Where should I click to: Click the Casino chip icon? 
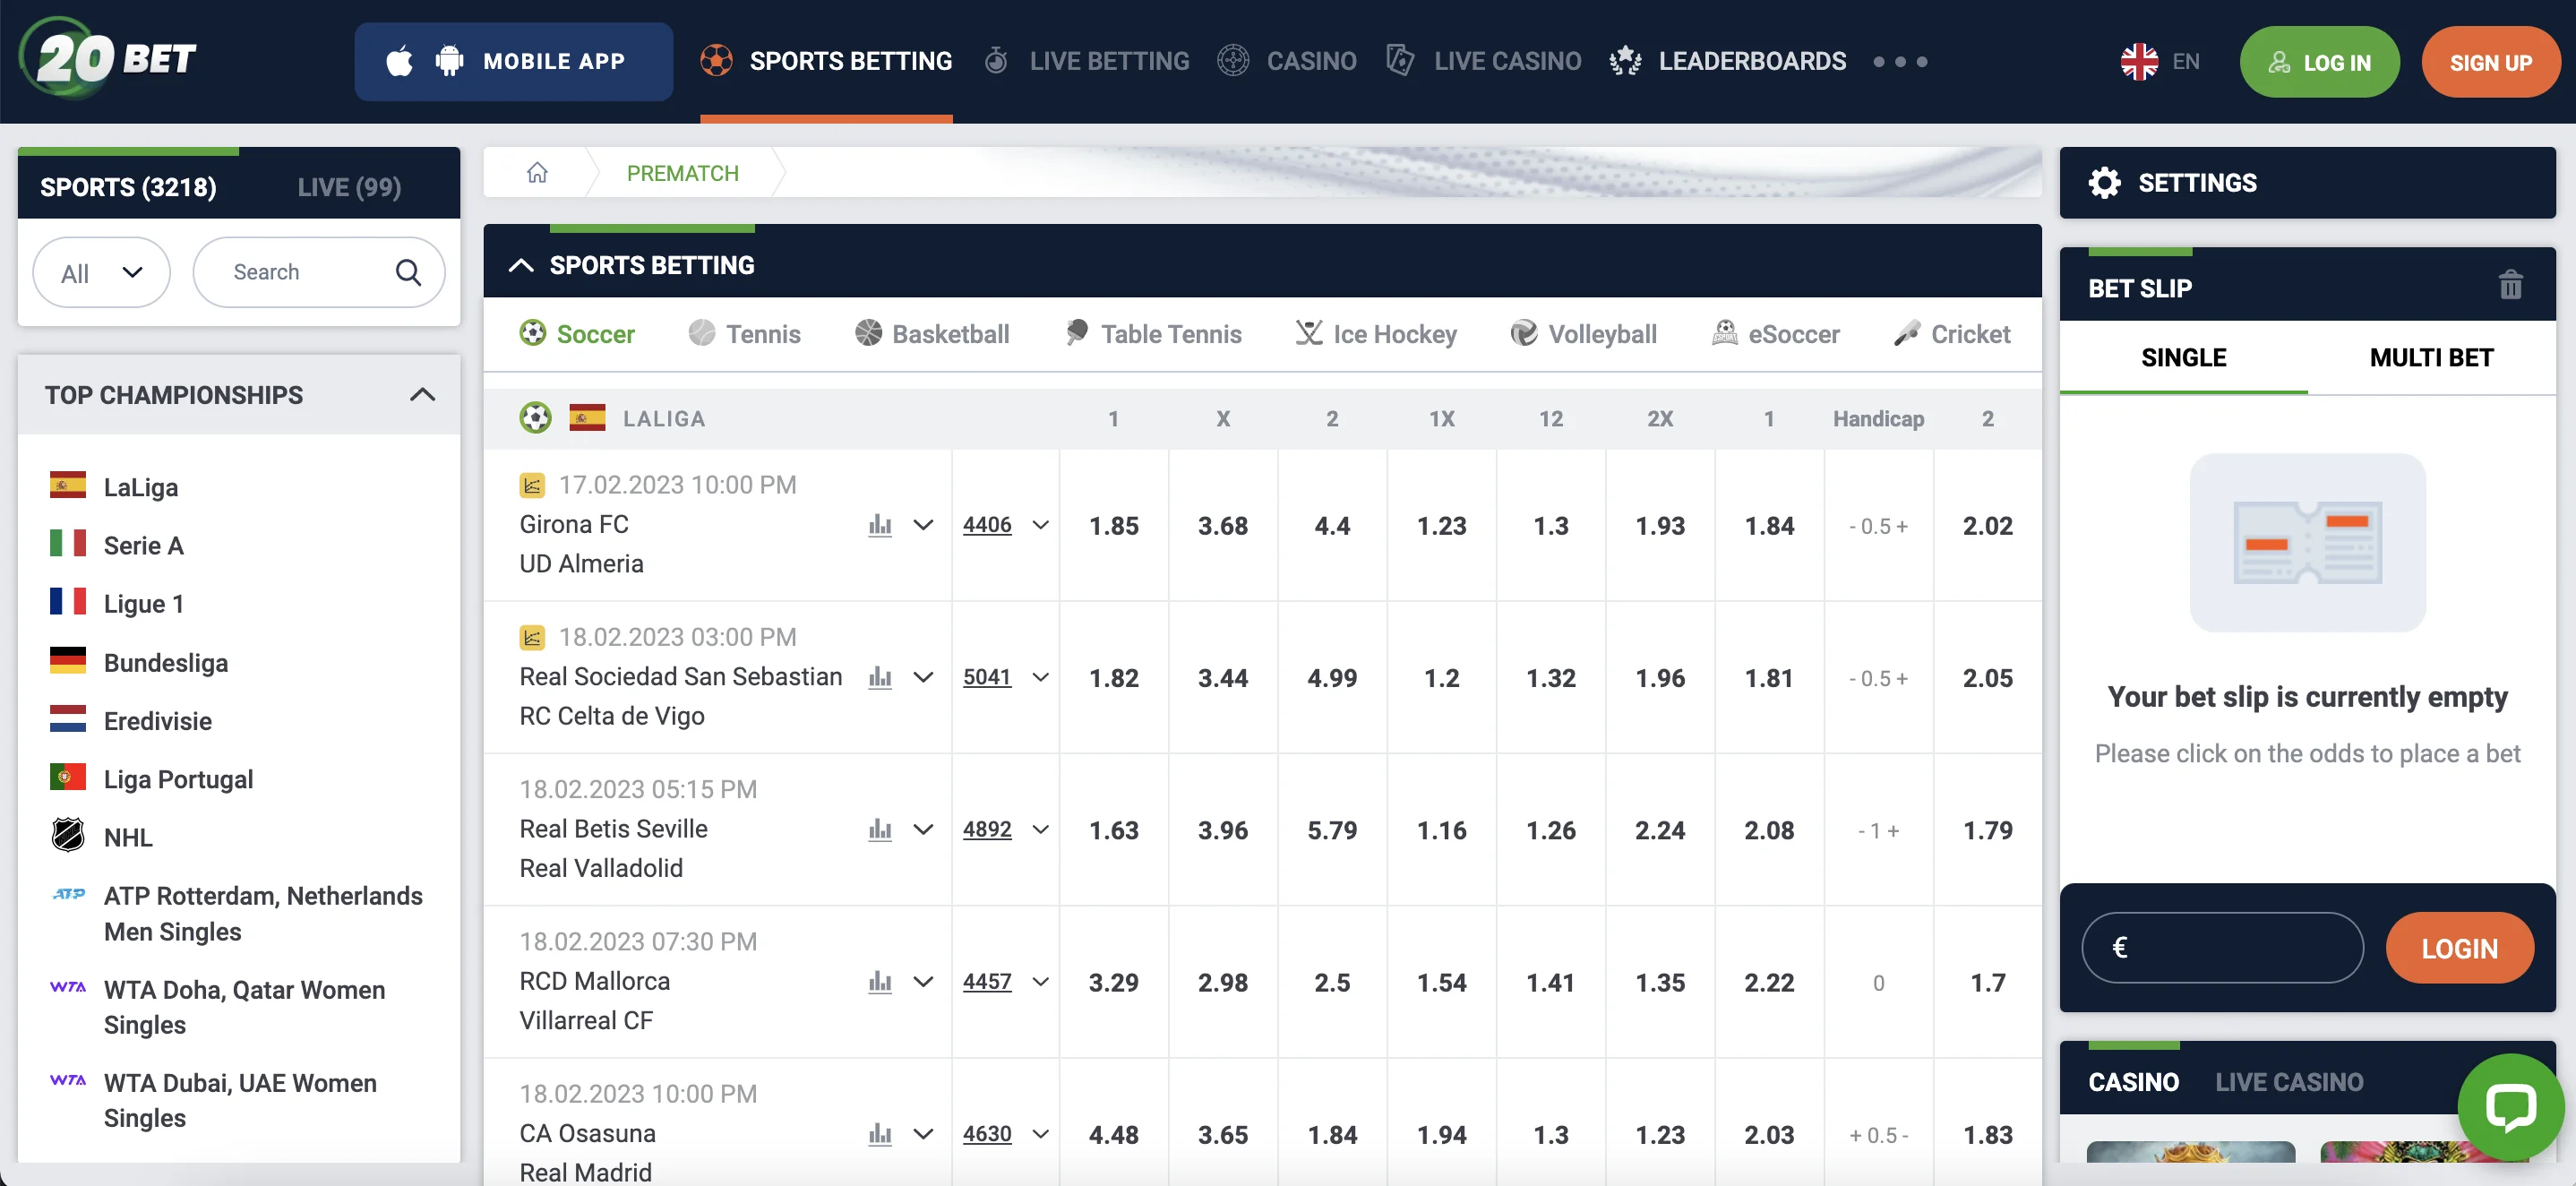[x=1233, y=60]
